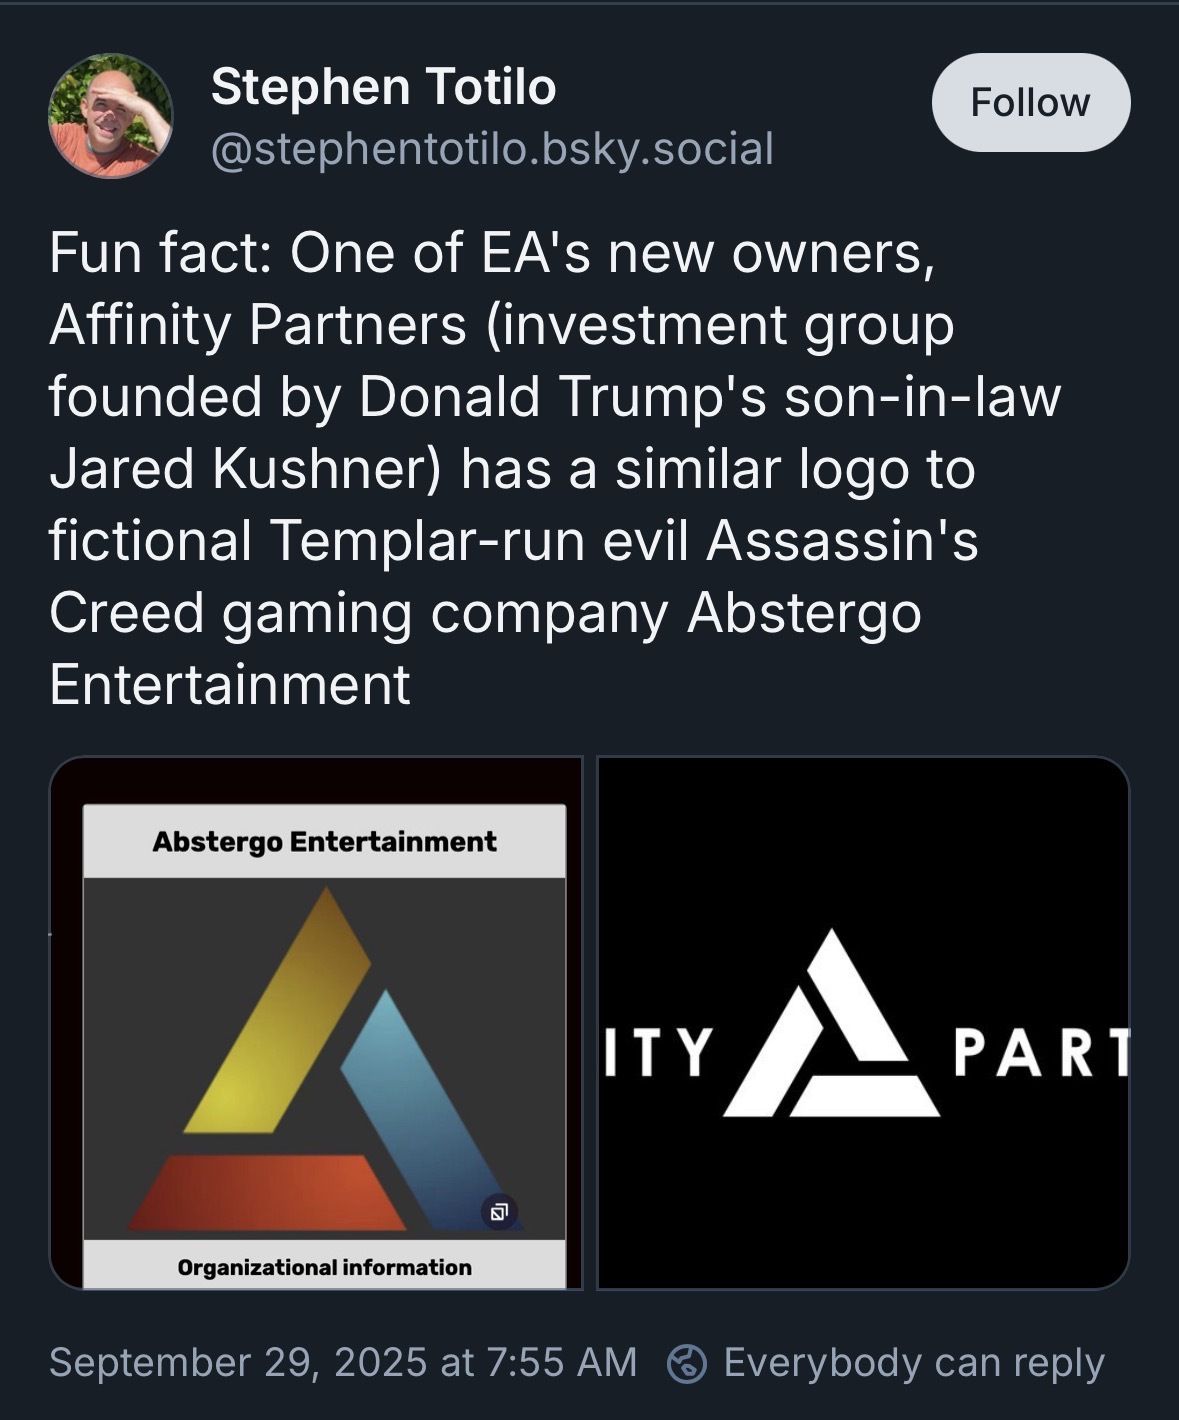Click the "Everybody can reply" label
1179x1420 pixels.
[x=913, y=1363]
